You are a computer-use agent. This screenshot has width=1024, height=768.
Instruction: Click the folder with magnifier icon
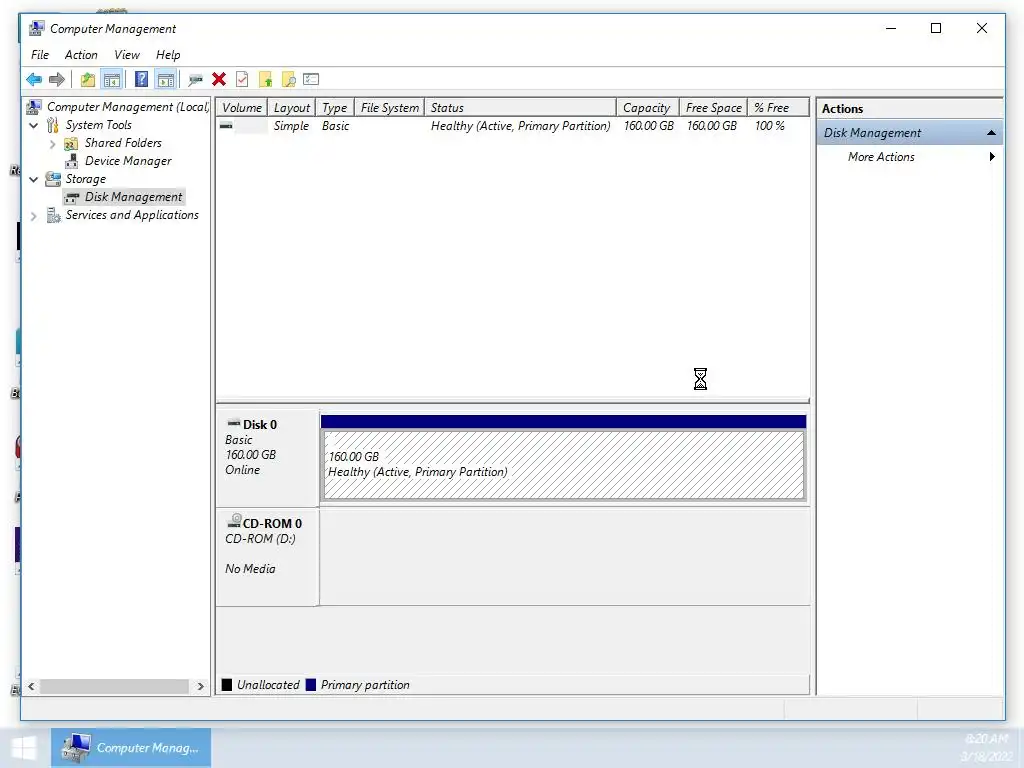289,80
